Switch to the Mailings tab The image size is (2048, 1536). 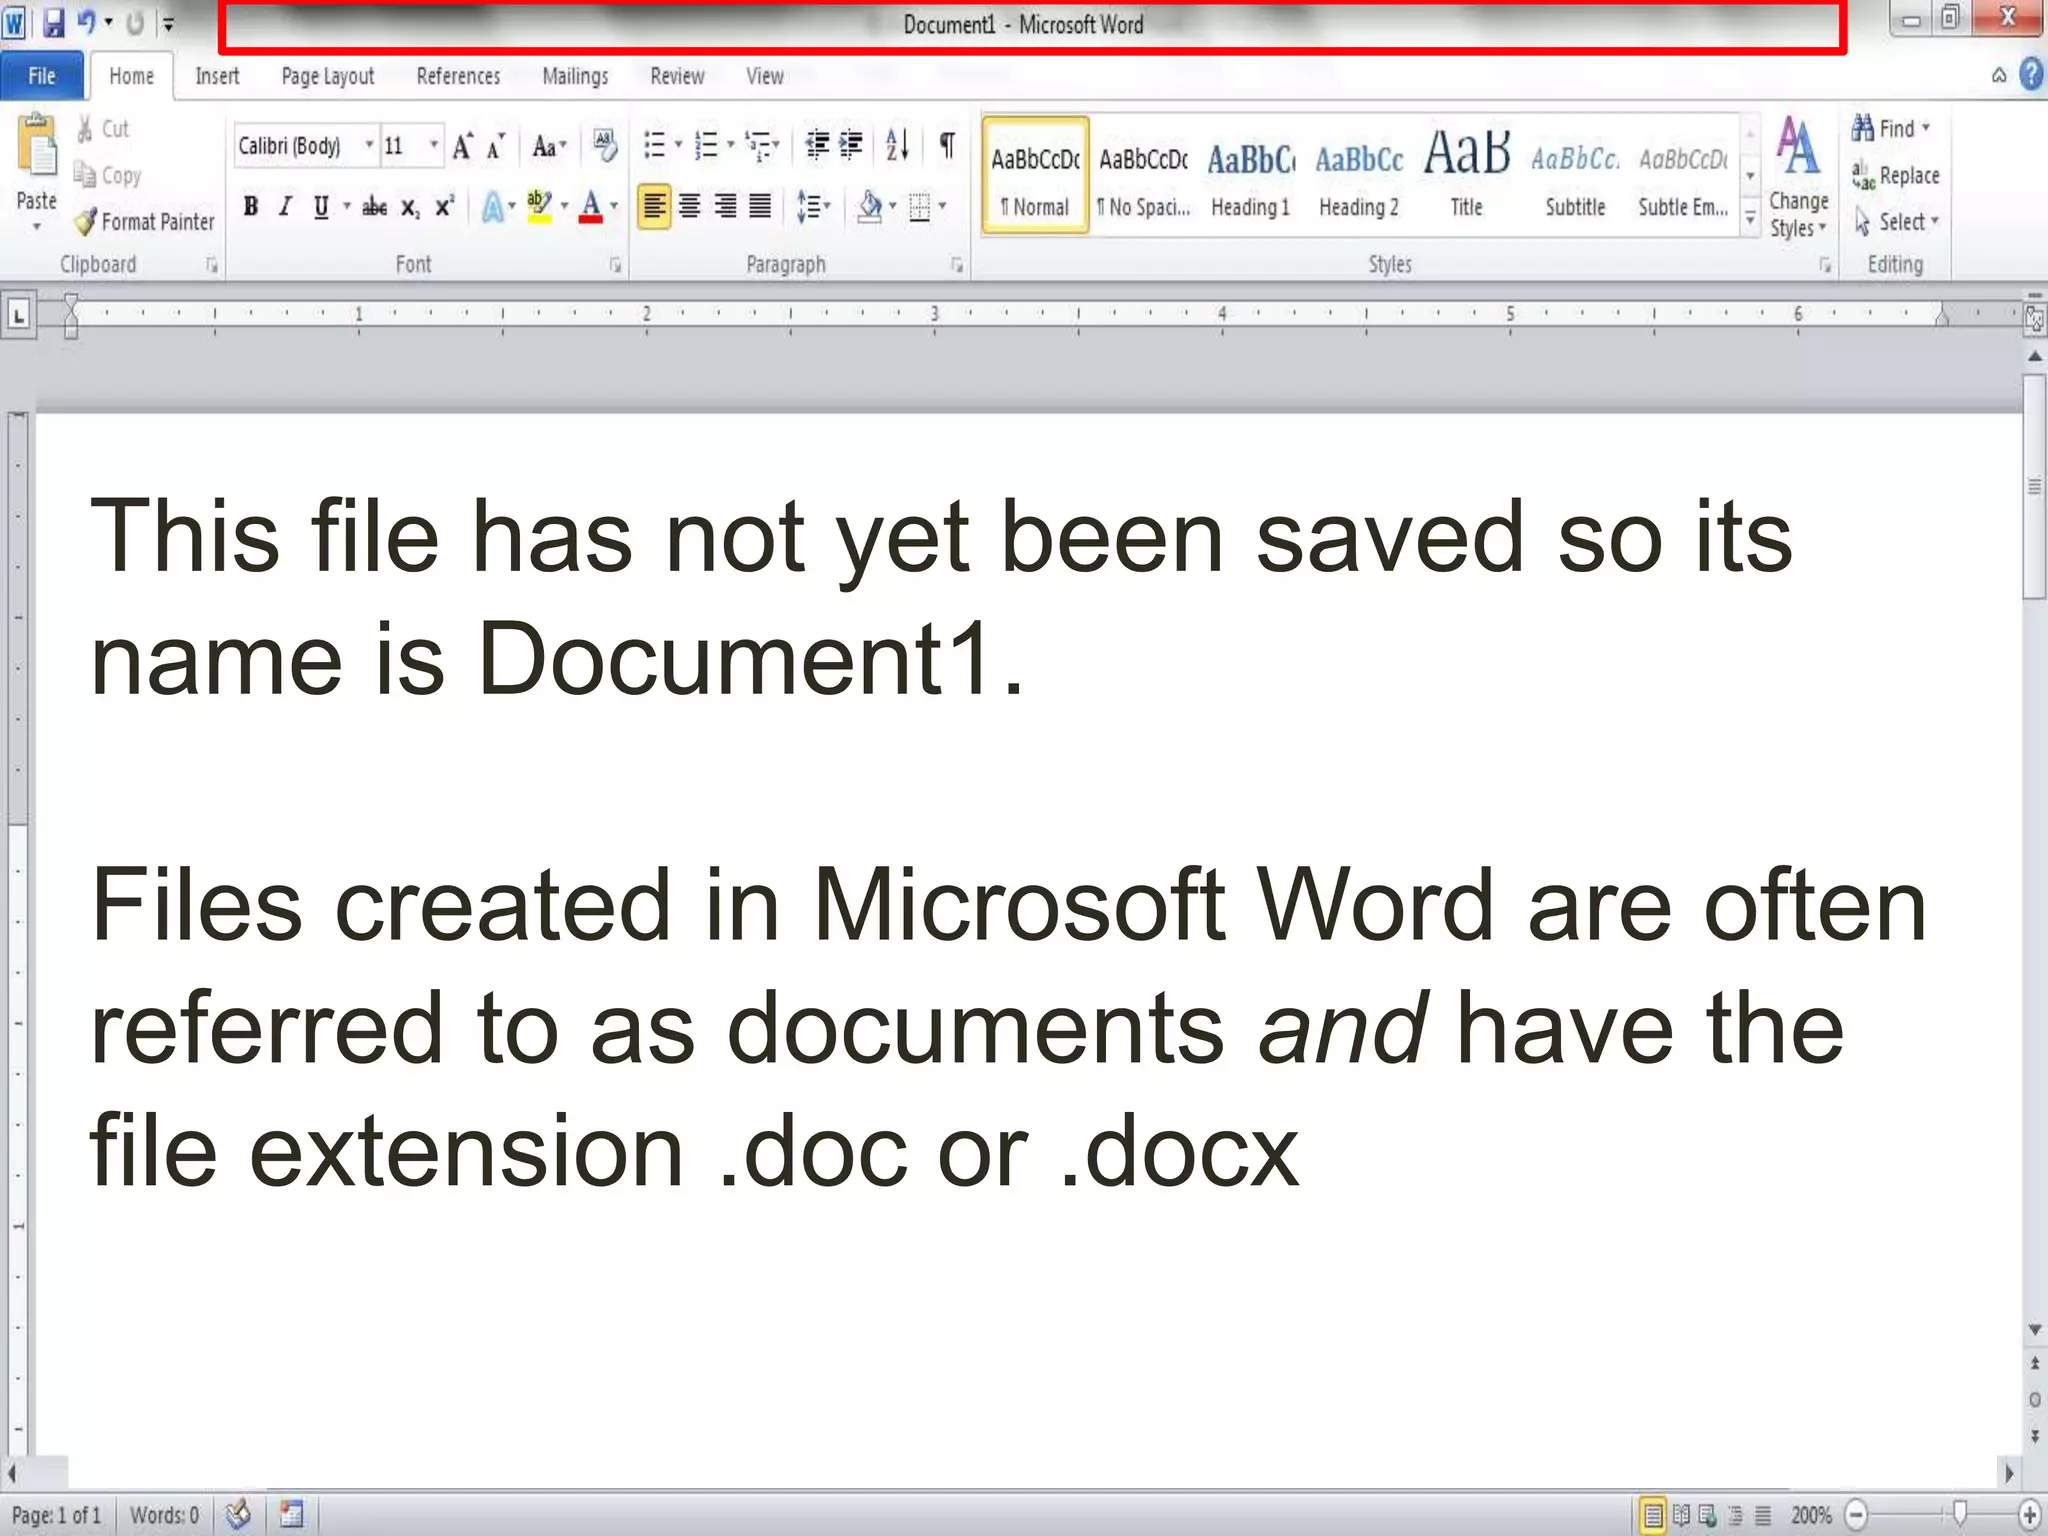(575, 76)
